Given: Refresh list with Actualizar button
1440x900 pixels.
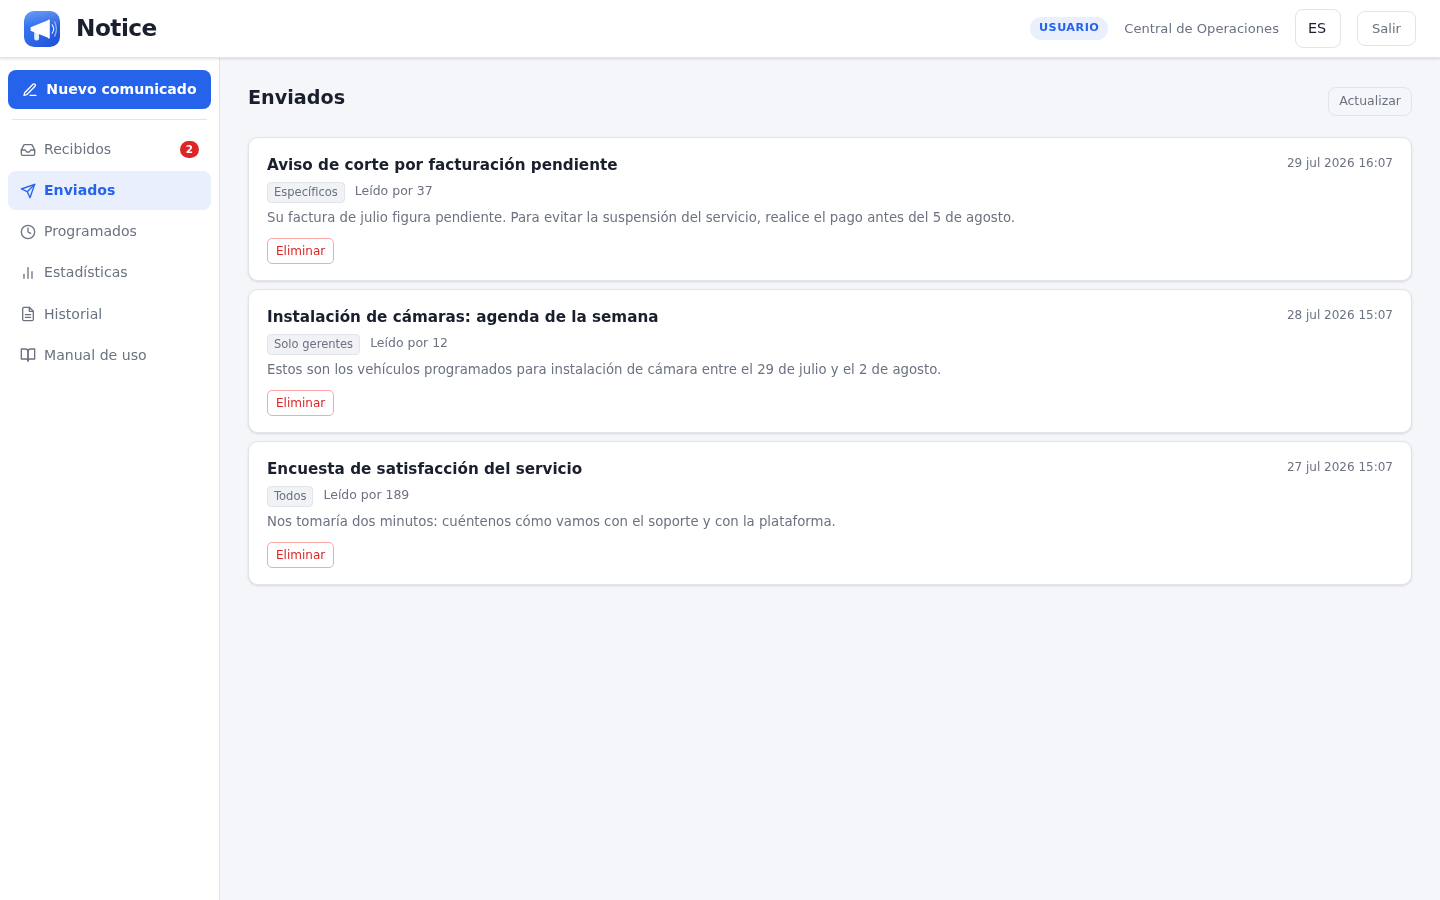Looking at the screenshot, I should 1369,101.
